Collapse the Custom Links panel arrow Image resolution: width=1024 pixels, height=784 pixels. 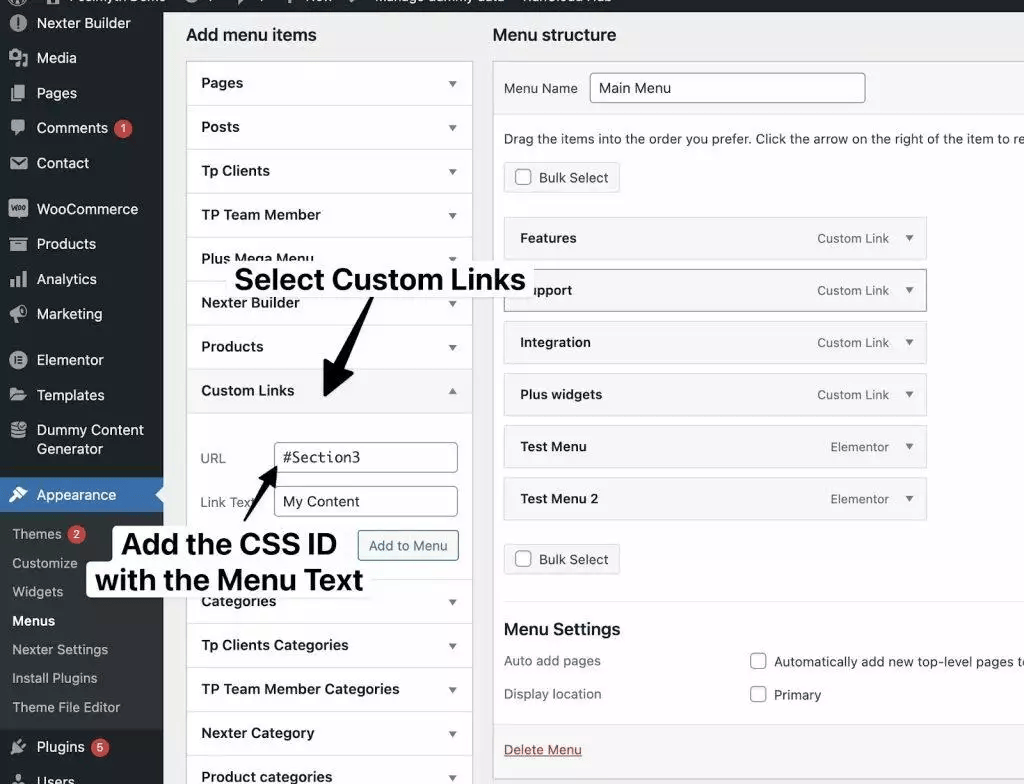[453, 391]
